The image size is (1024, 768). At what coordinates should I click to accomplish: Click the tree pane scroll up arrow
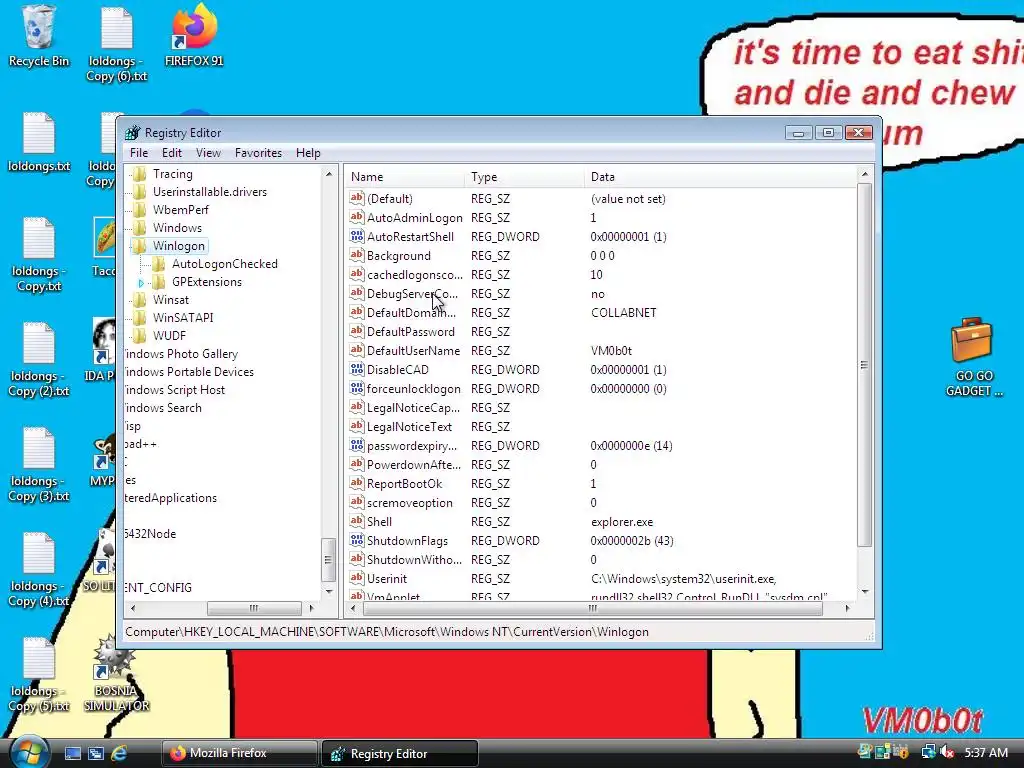click(x=328, y=174)
